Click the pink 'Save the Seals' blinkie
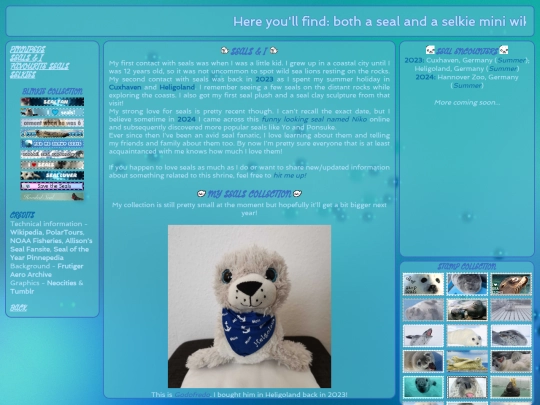 pos(52,186)
